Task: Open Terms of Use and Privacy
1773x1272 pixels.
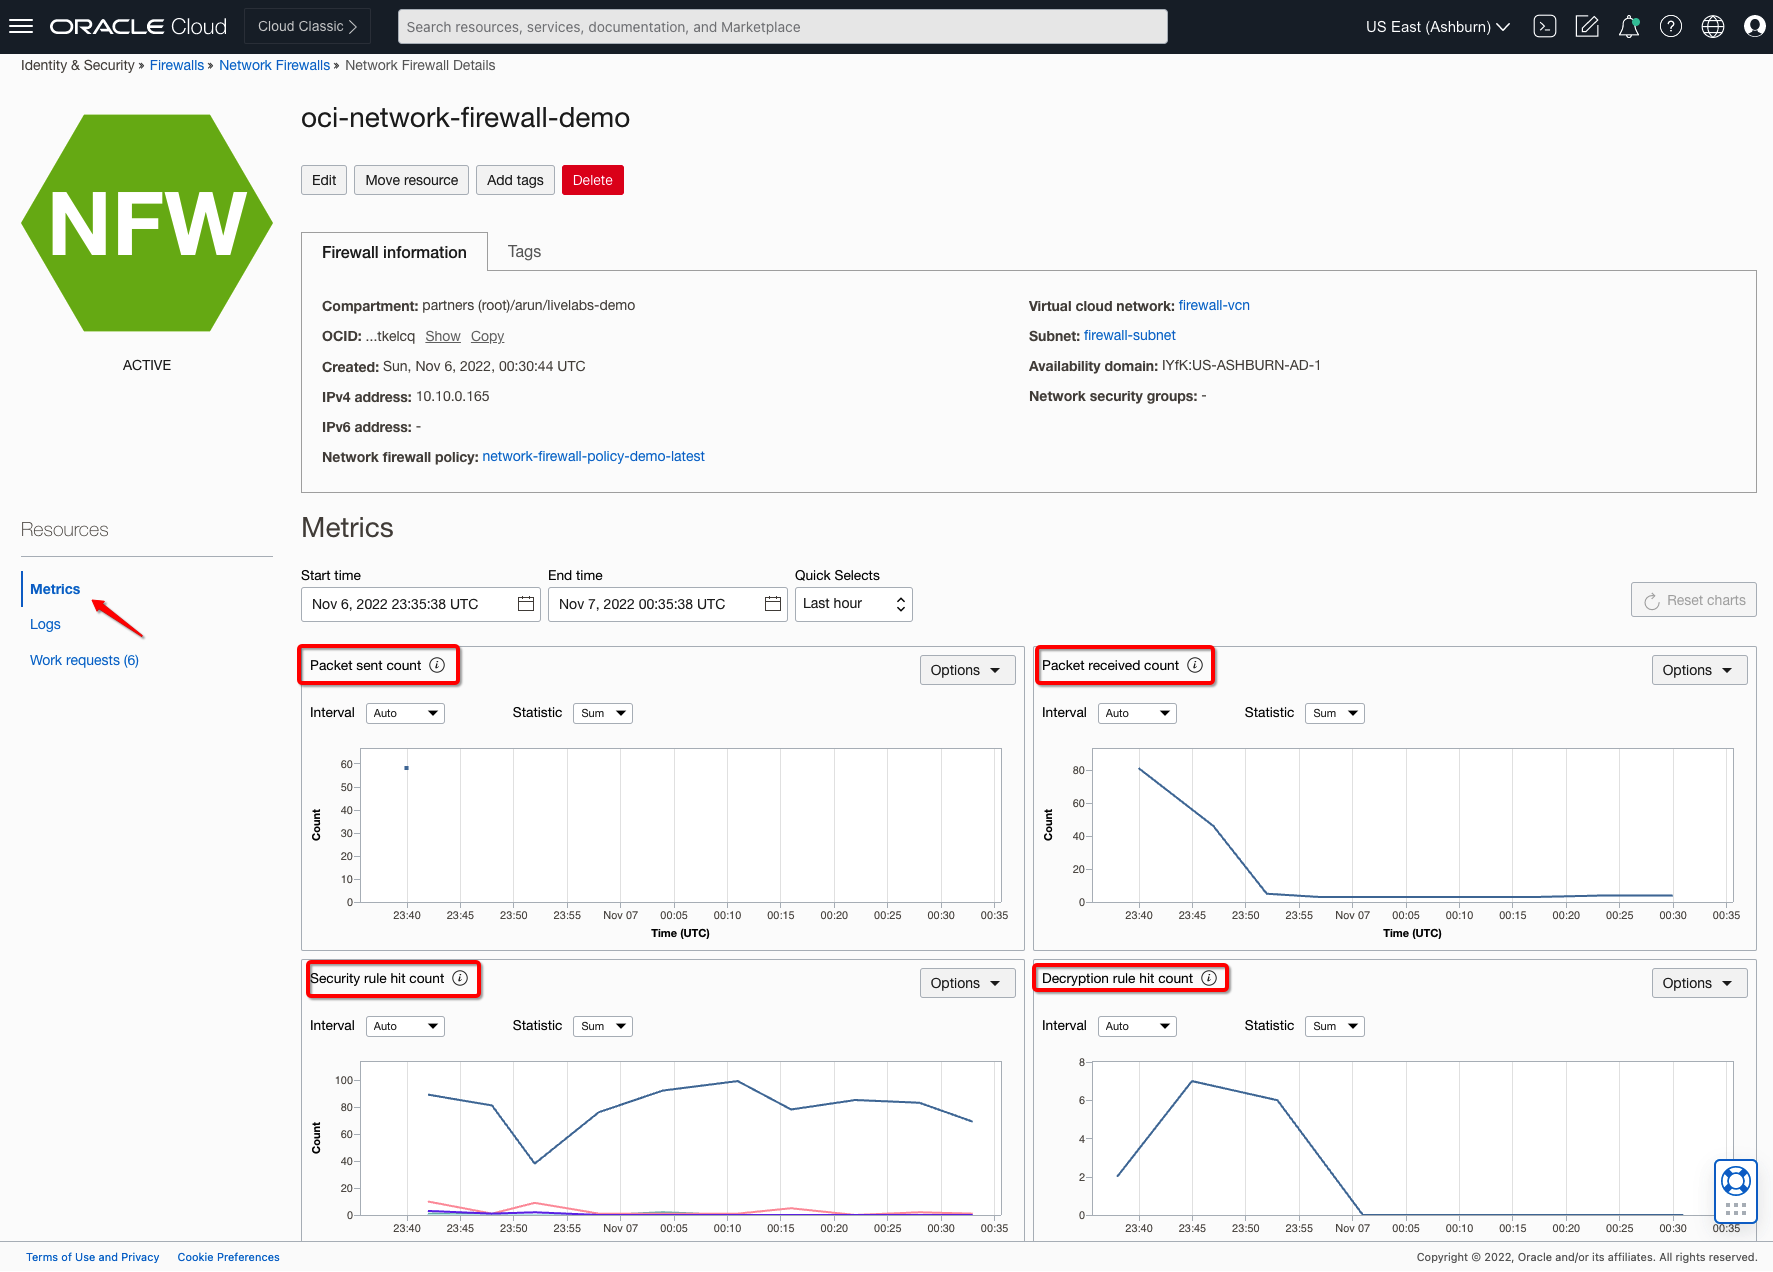Action: (x=93, y=1257)
